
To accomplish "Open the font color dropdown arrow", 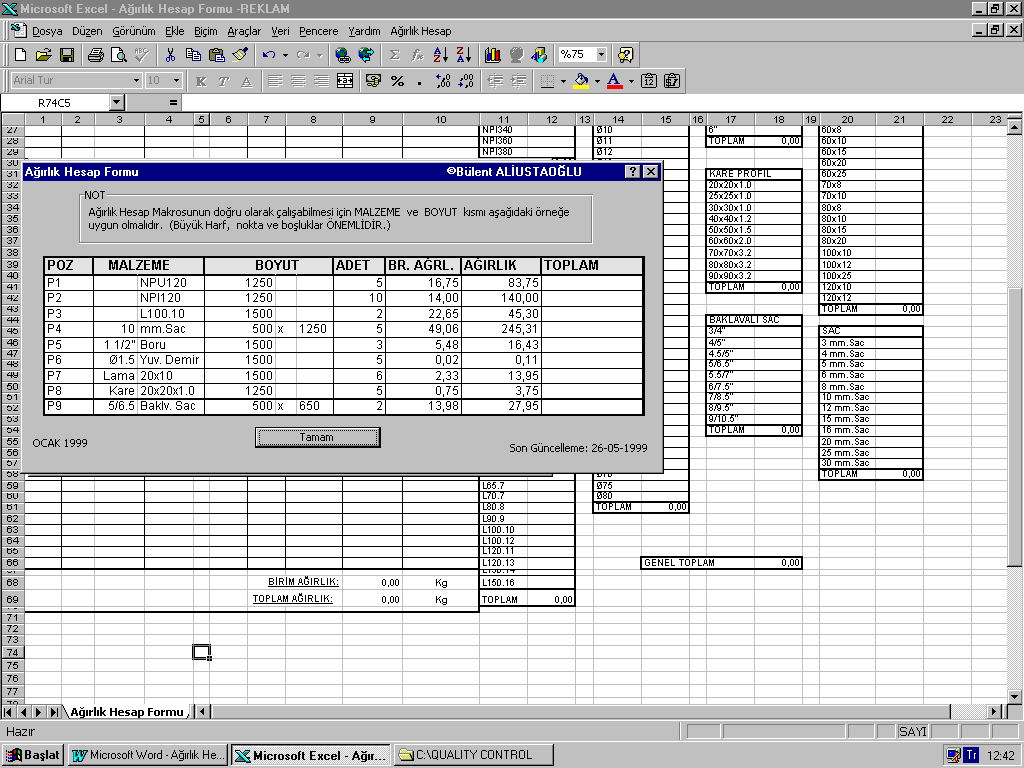I will click(631, 81).
